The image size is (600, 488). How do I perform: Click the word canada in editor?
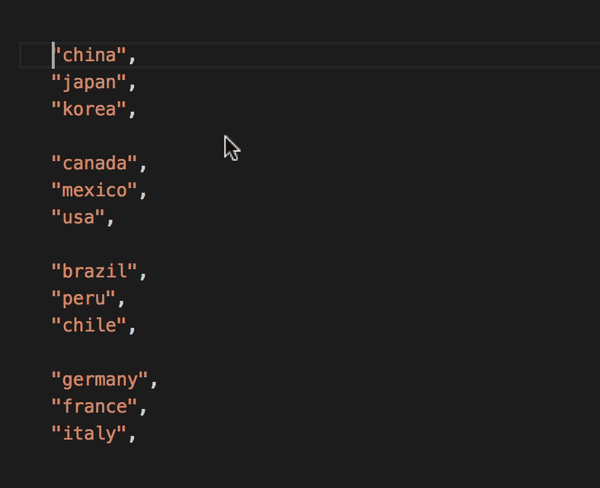pos(95,163)
